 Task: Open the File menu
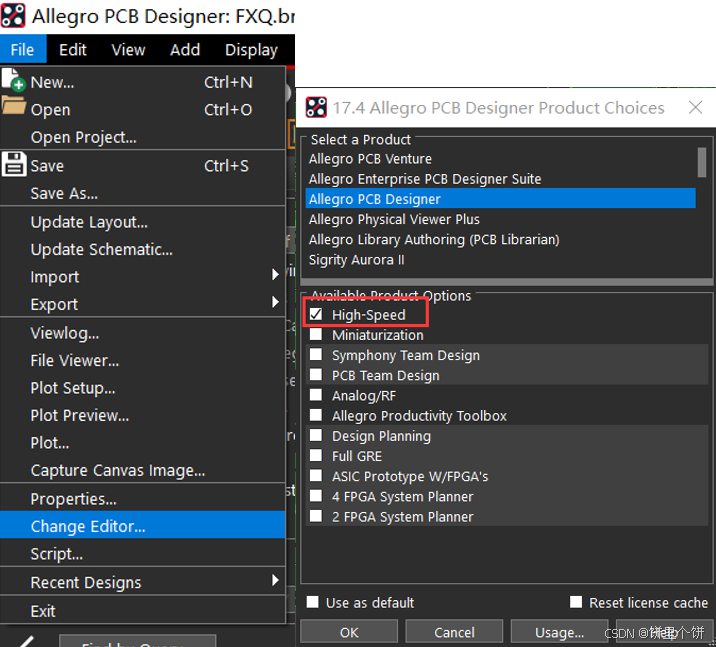(x=22, y=49)
